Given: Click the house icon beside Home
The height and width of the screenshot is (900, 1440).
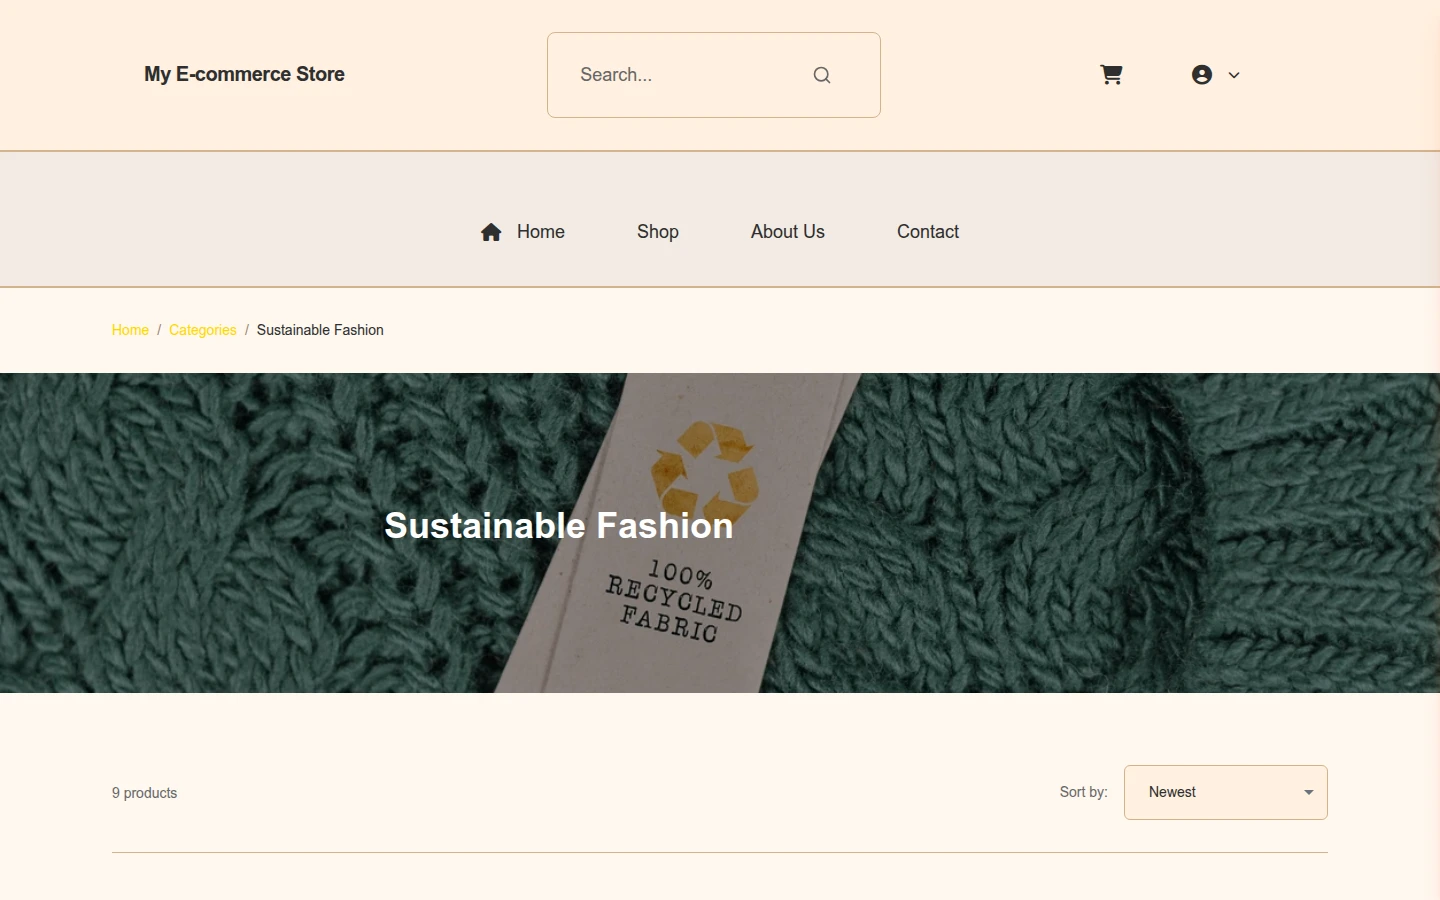Looking at the screenshot, I should coord(491,232).
